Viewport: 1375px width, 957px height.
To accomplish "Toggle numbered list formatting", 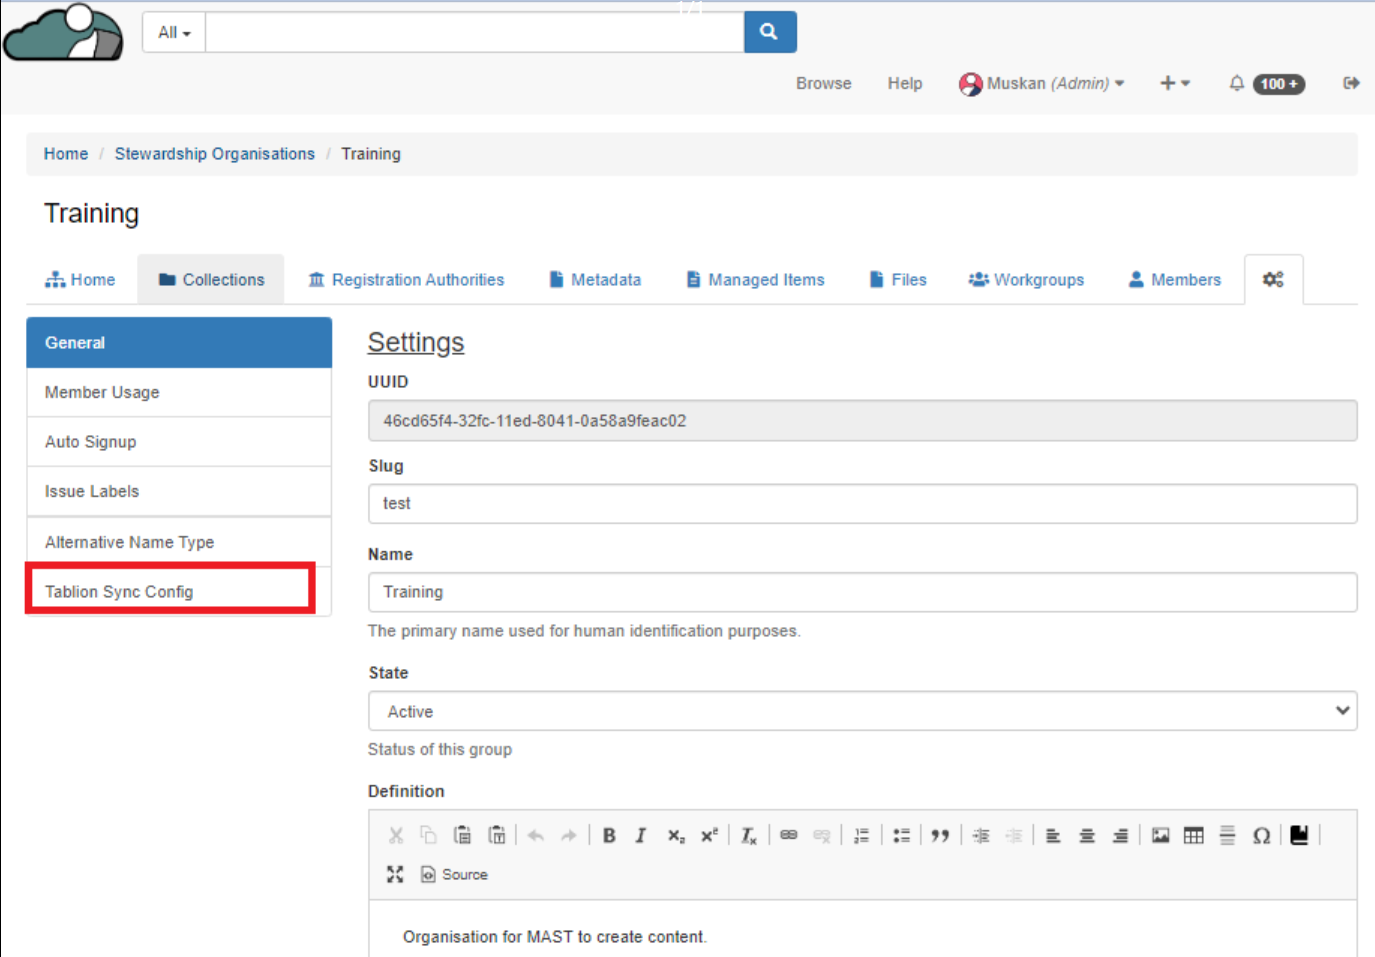I will [x=861, y=836].
